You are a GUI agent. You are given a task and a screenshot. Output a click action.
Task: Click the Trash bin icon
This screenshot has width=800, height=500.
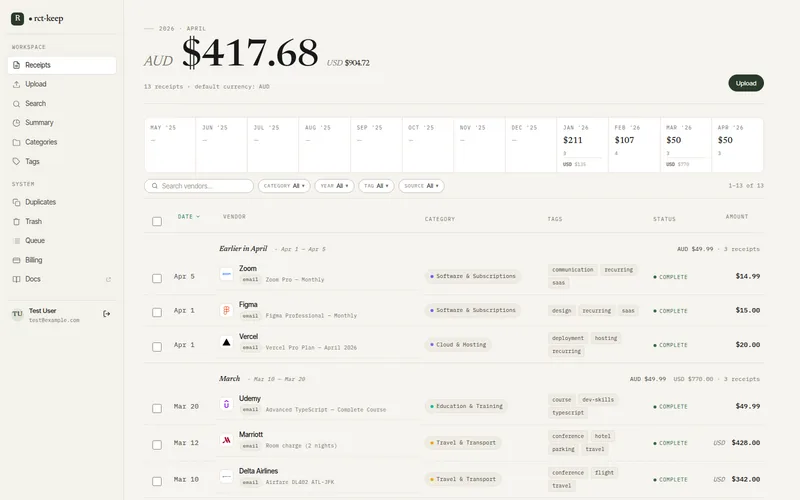tap(16, 221)
